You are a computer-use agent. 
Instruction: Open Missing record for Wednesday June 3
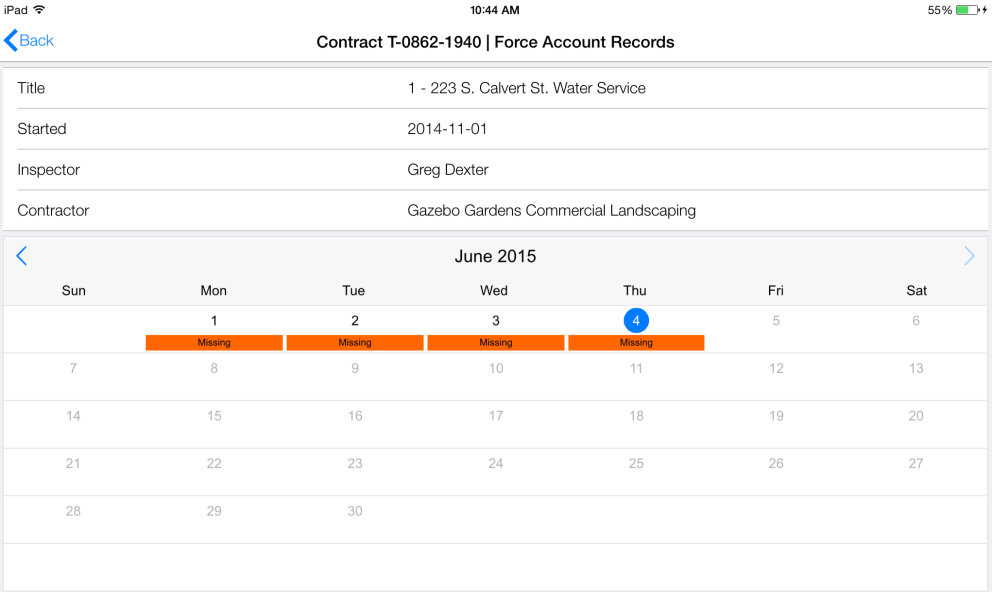pos(496,342)
